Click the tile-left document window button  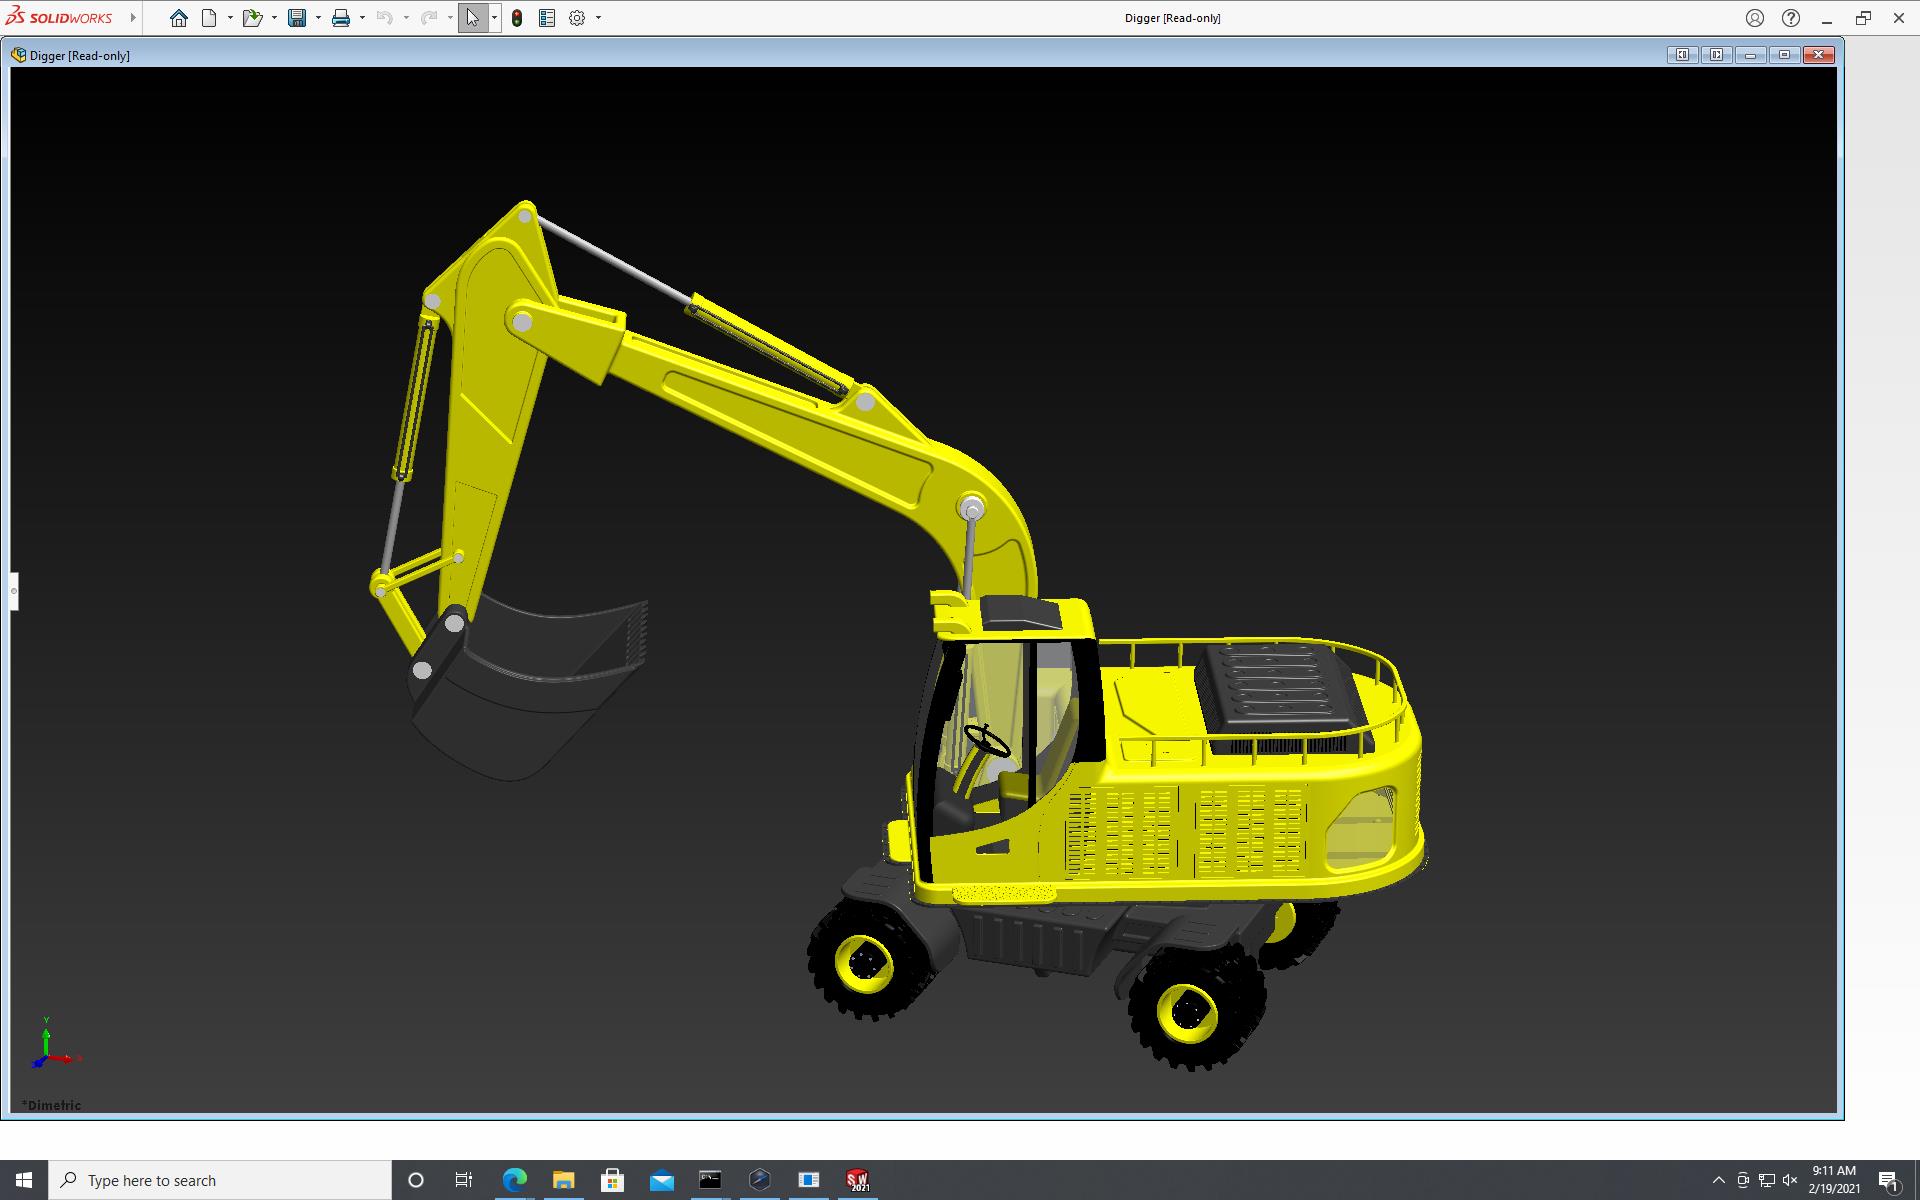pos(1682,55)
